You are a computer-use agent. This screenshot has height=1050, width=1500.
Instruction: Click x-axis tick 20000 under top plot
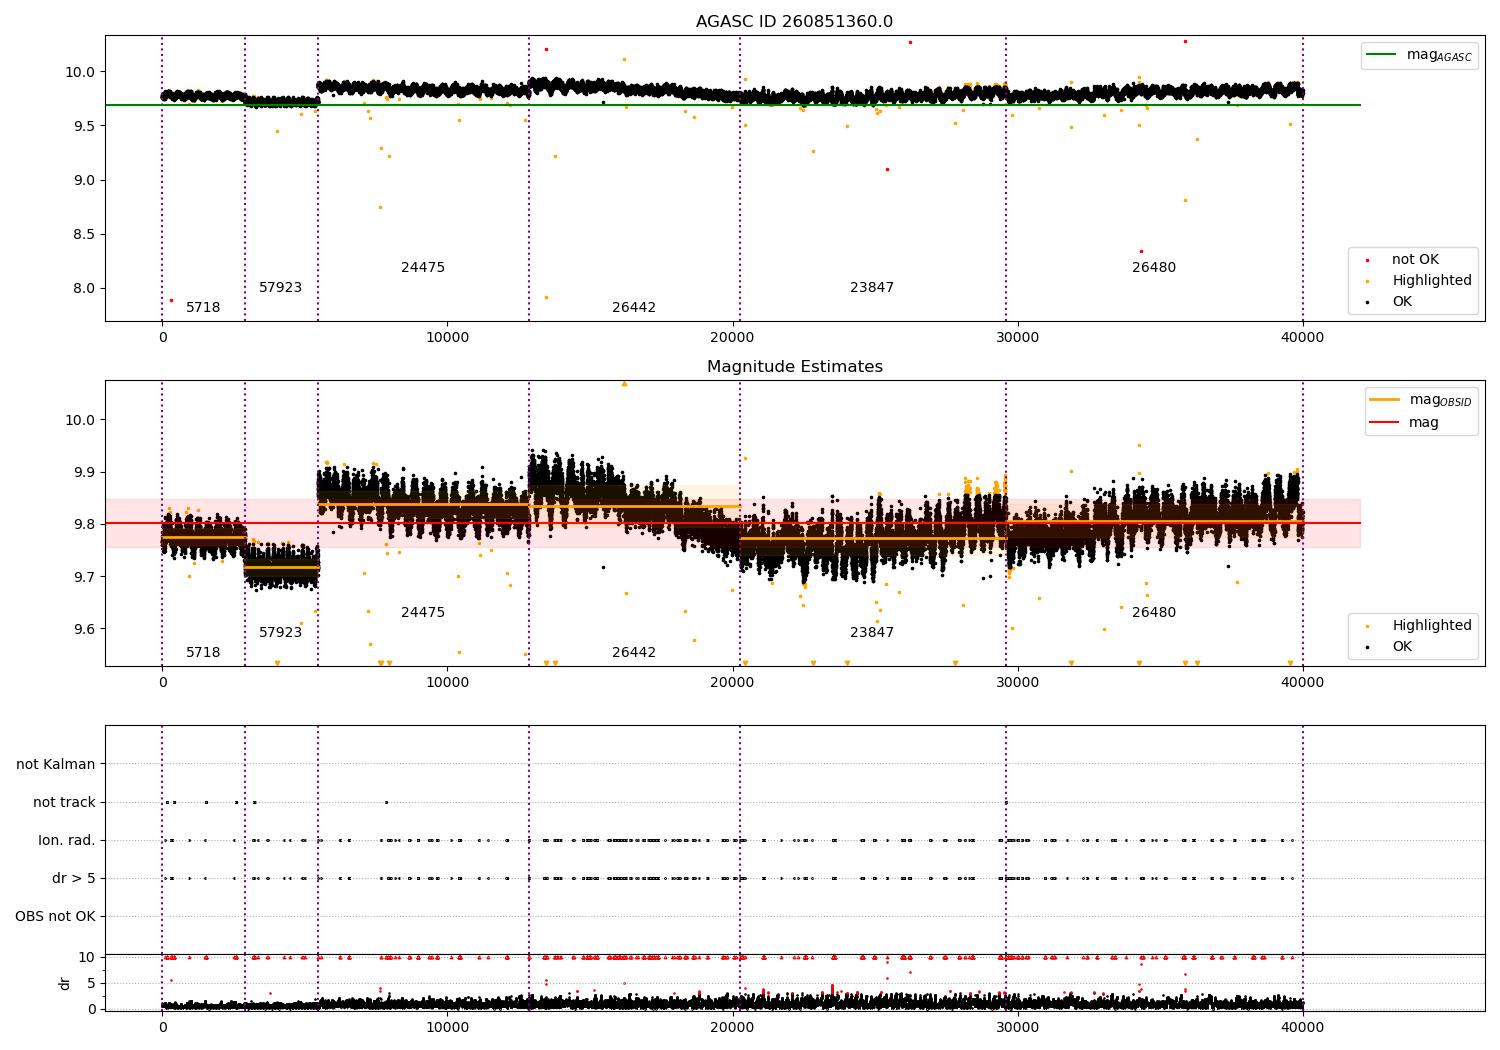[732, 338]
